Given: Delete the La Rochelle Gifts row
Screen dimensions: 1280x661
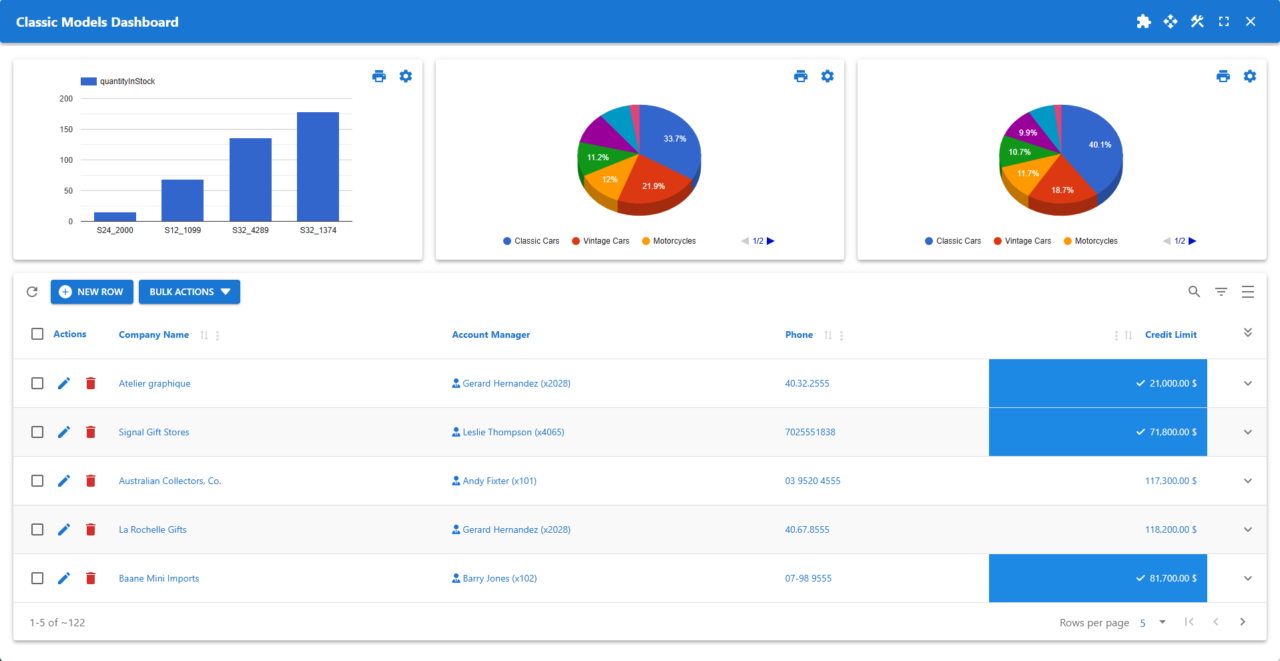Looking at the screenshot, I should 91,529.
